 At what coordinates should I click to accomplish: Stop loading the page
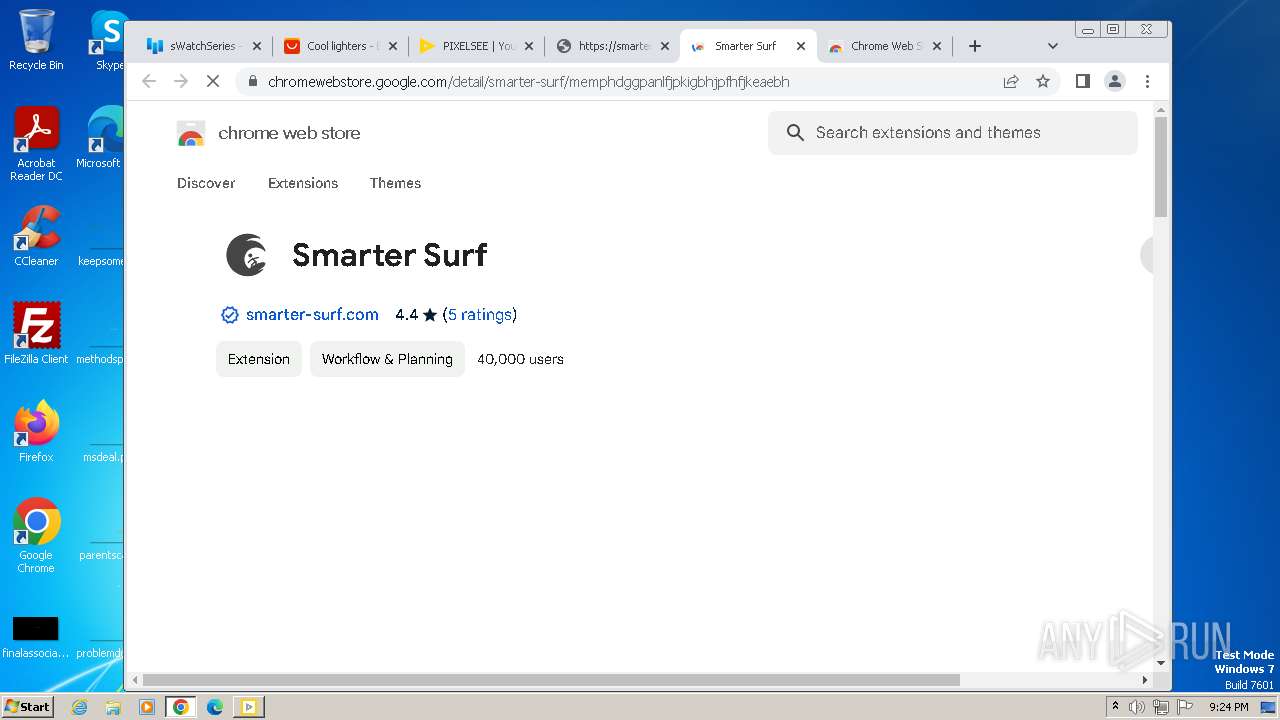tap(213, 81)
